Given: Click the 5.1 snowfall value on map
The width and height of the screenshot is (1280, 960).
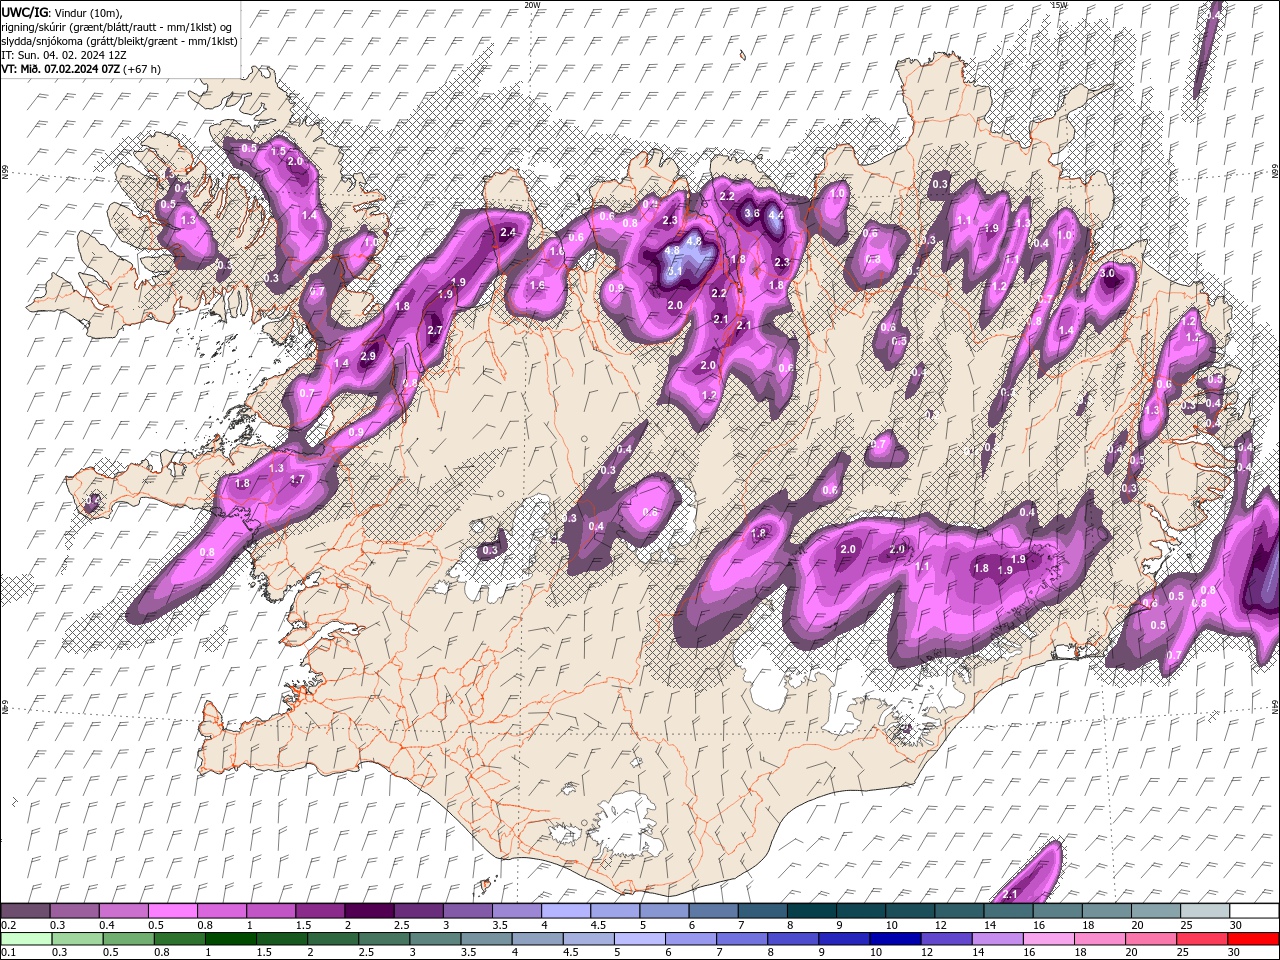Looking at the screenshot, I should (675, 271).
